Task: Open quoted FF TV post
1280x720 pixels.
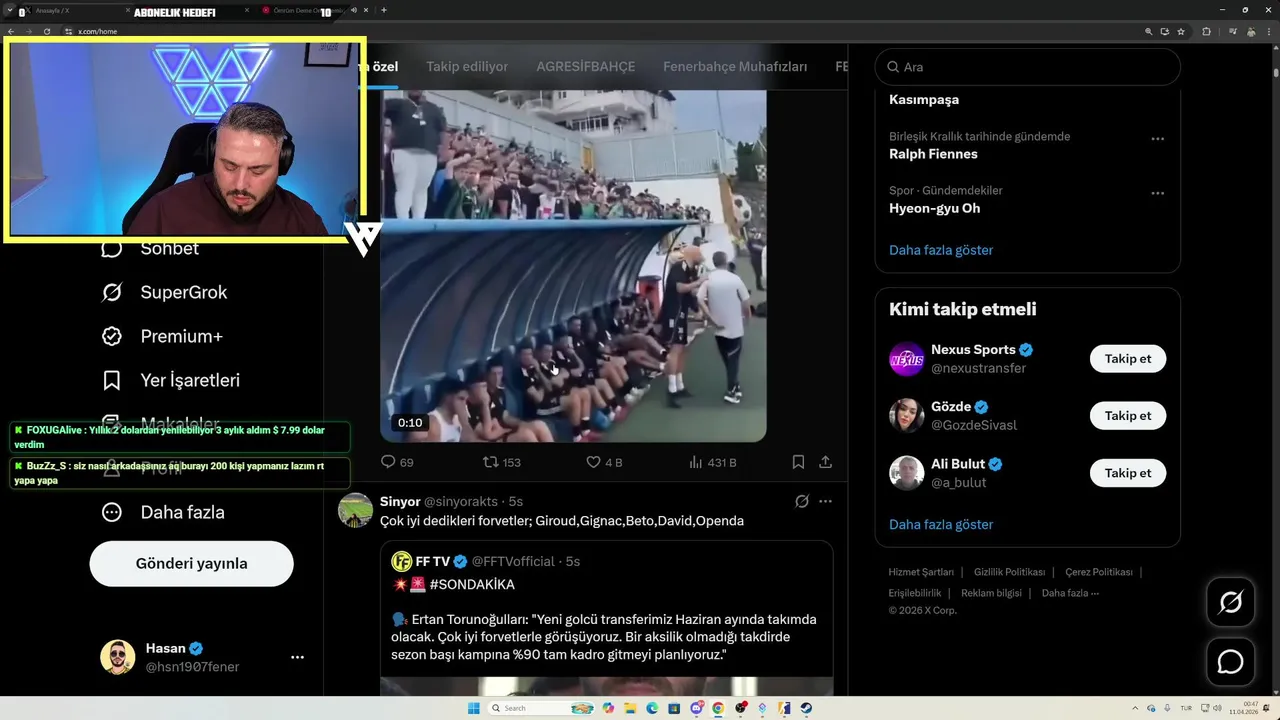Action: (x=606, y=618)
